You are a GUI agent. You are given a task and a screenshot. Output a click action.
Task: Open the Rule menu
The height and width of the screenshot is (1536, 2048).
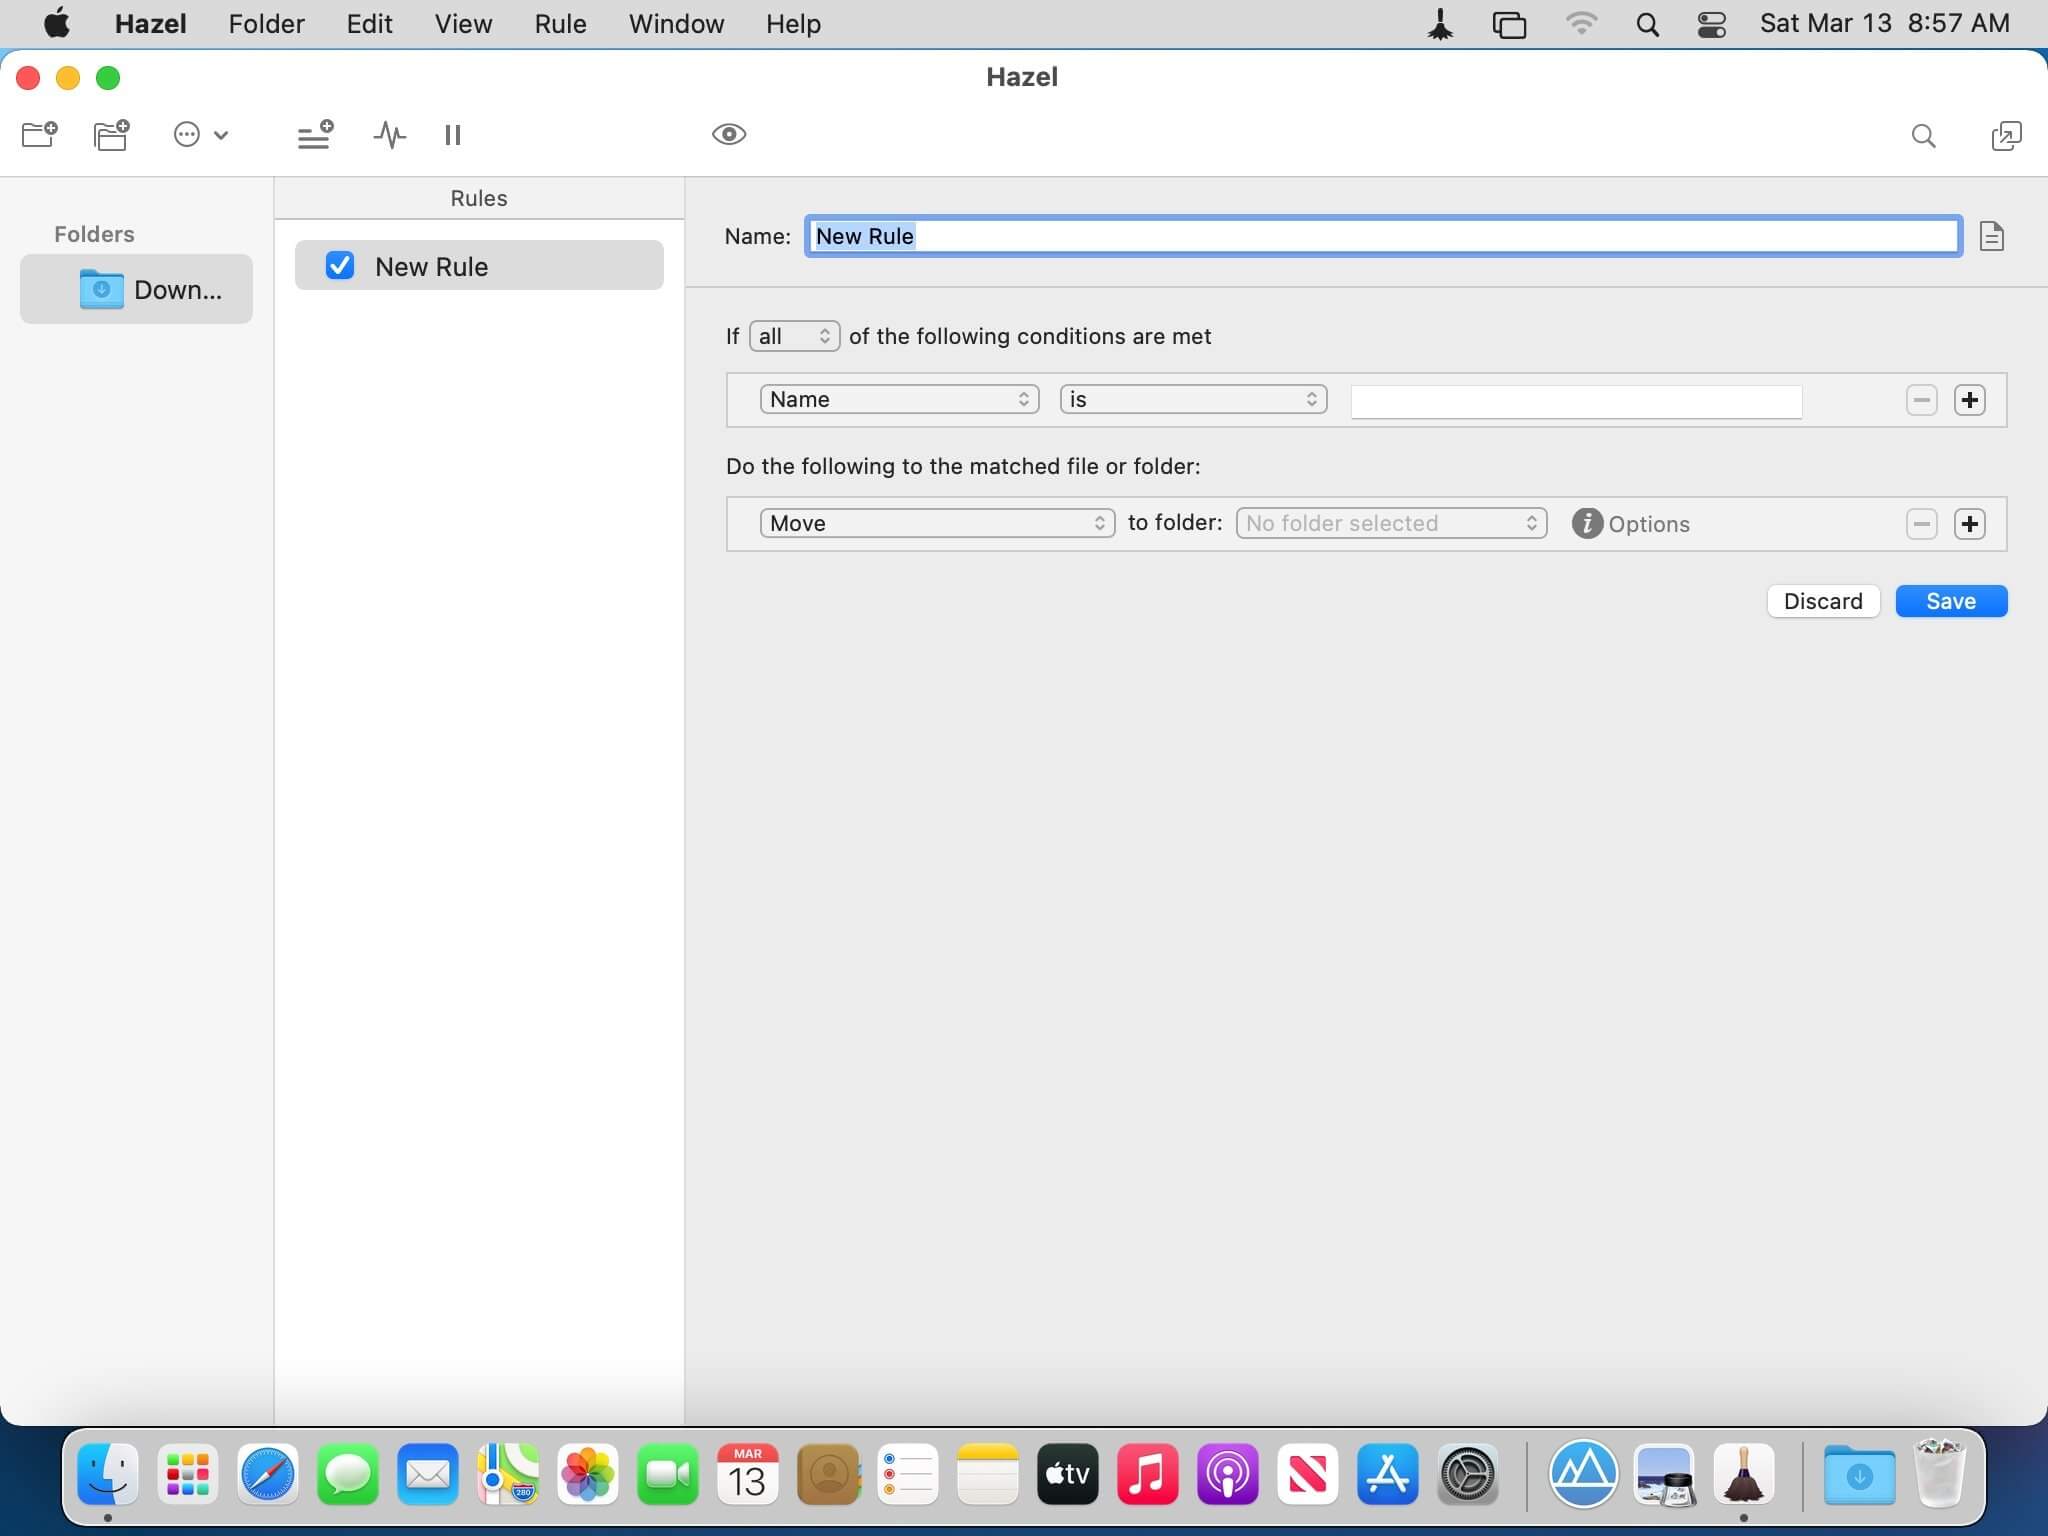click(x=560, y=23)
